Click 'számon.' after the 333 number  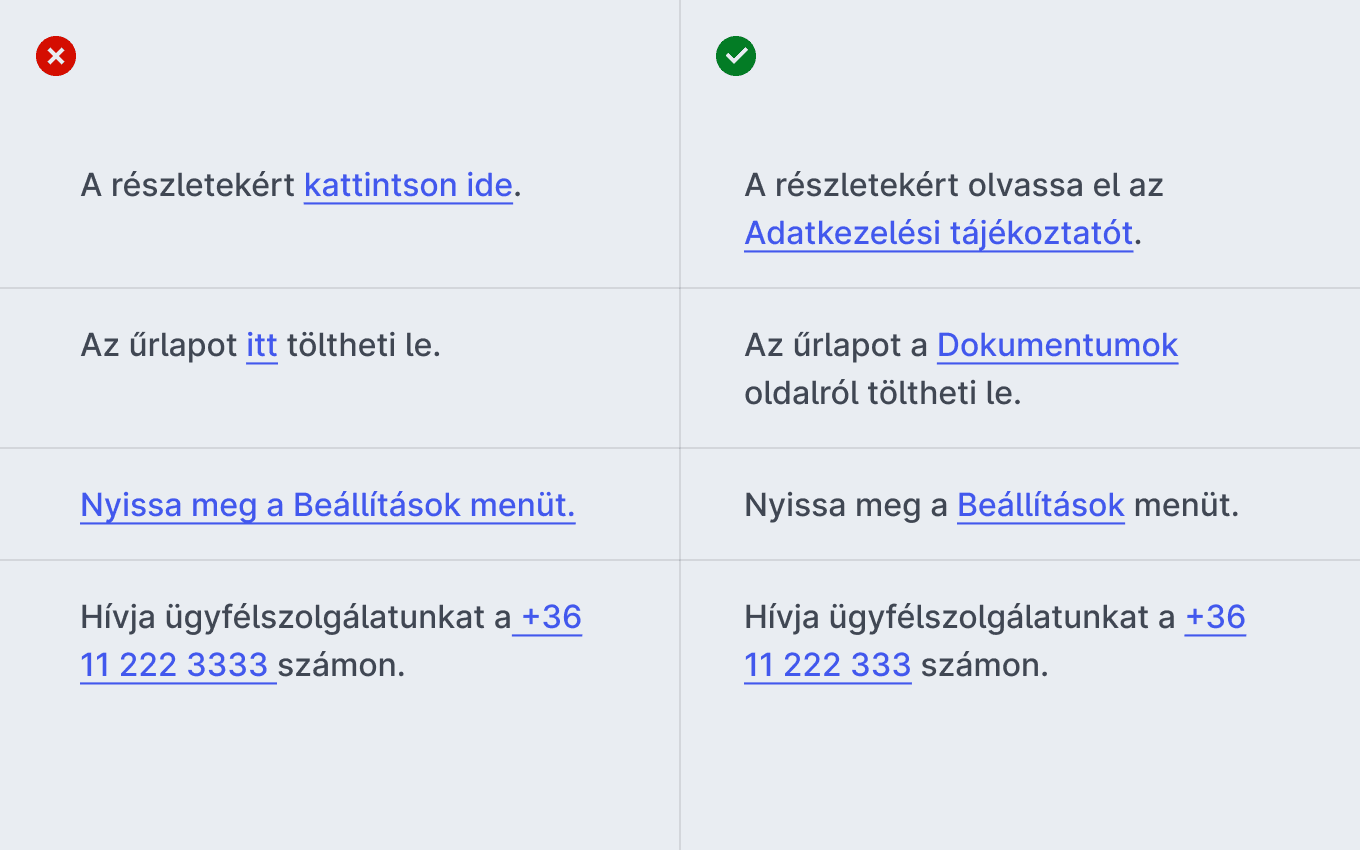[x=985, y=665]
